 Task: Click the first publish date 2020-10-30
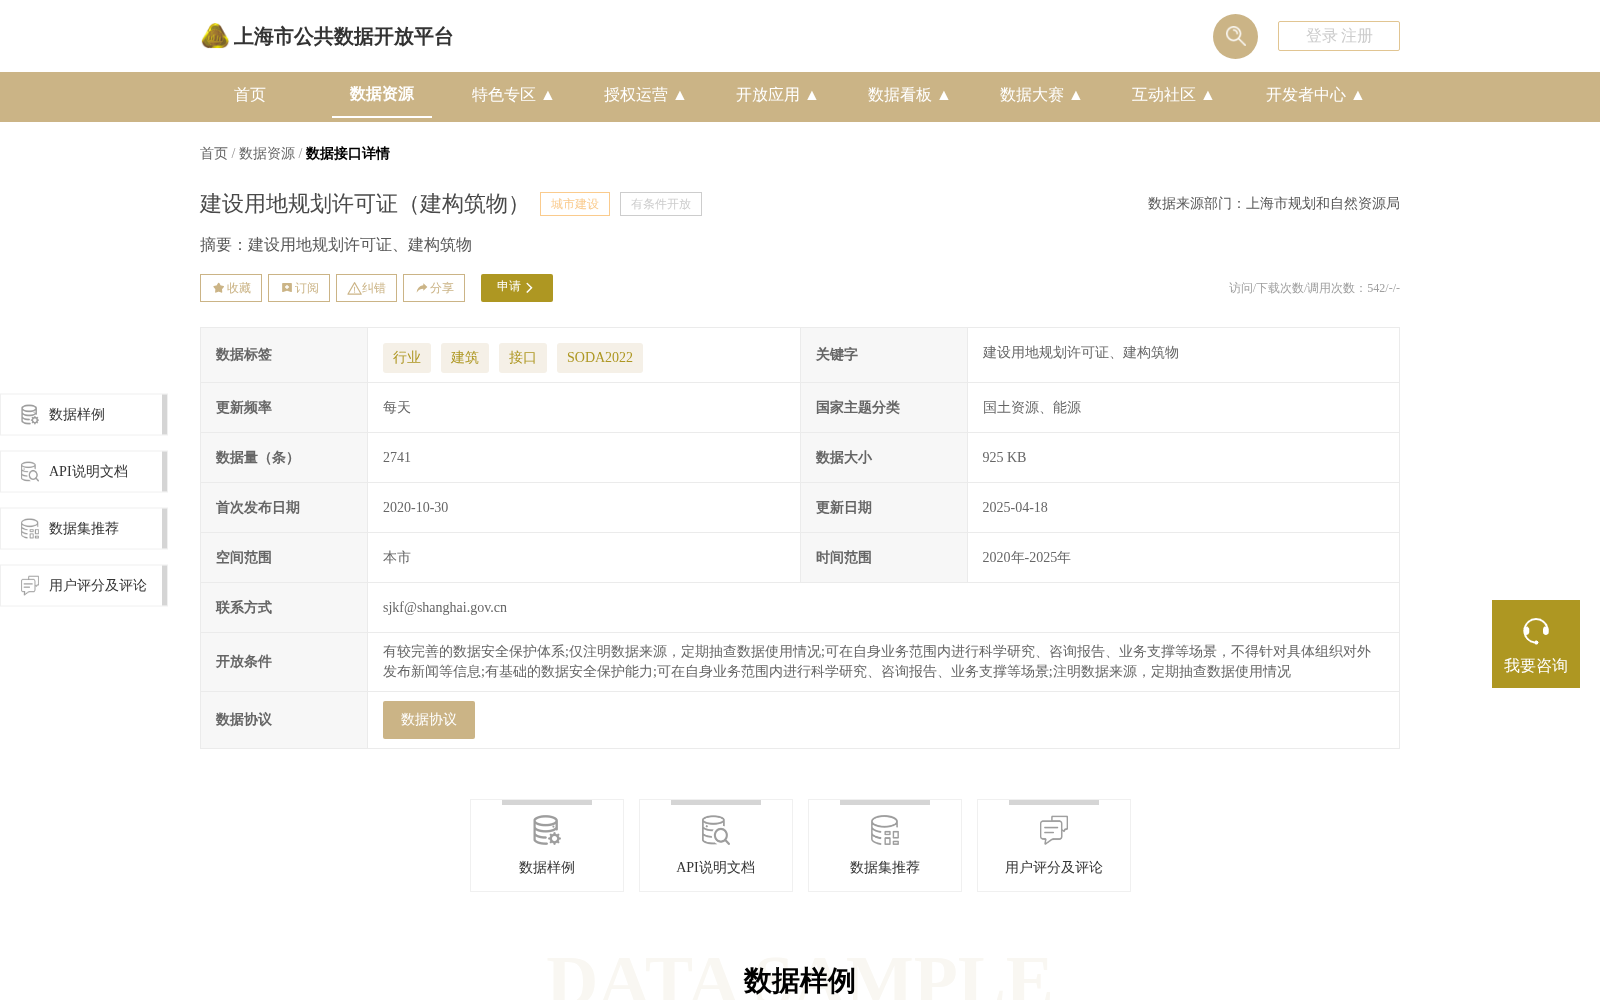[x=416, y=508]
